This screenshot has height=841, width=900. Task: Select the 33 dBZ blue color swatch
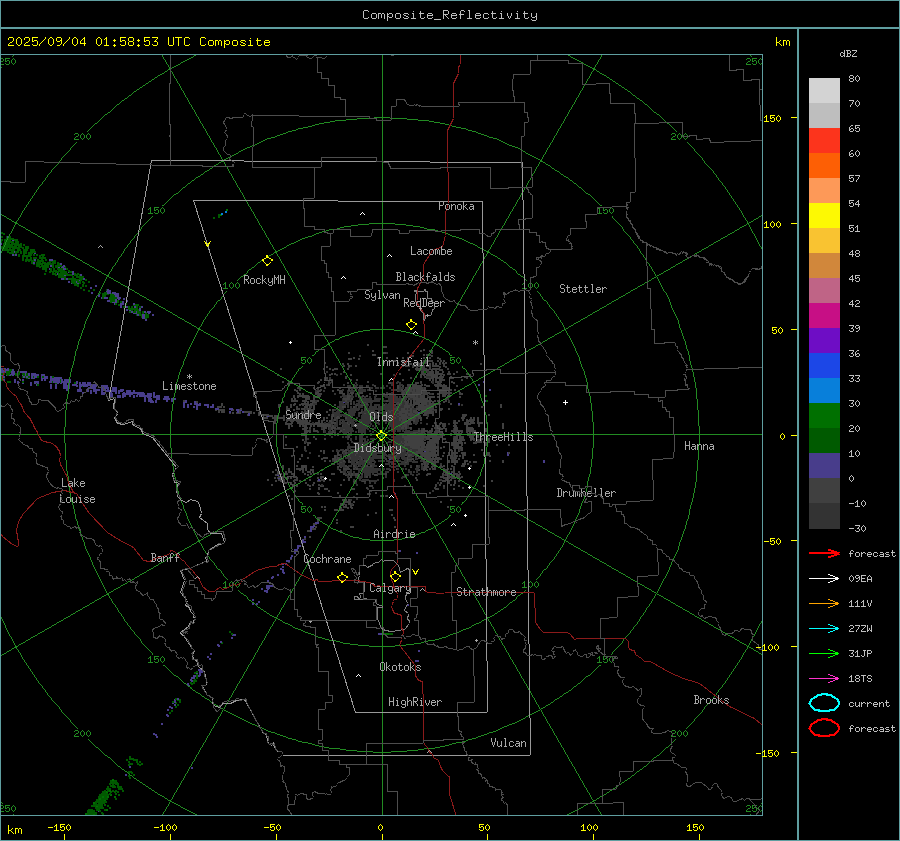[x=824, y=365]
